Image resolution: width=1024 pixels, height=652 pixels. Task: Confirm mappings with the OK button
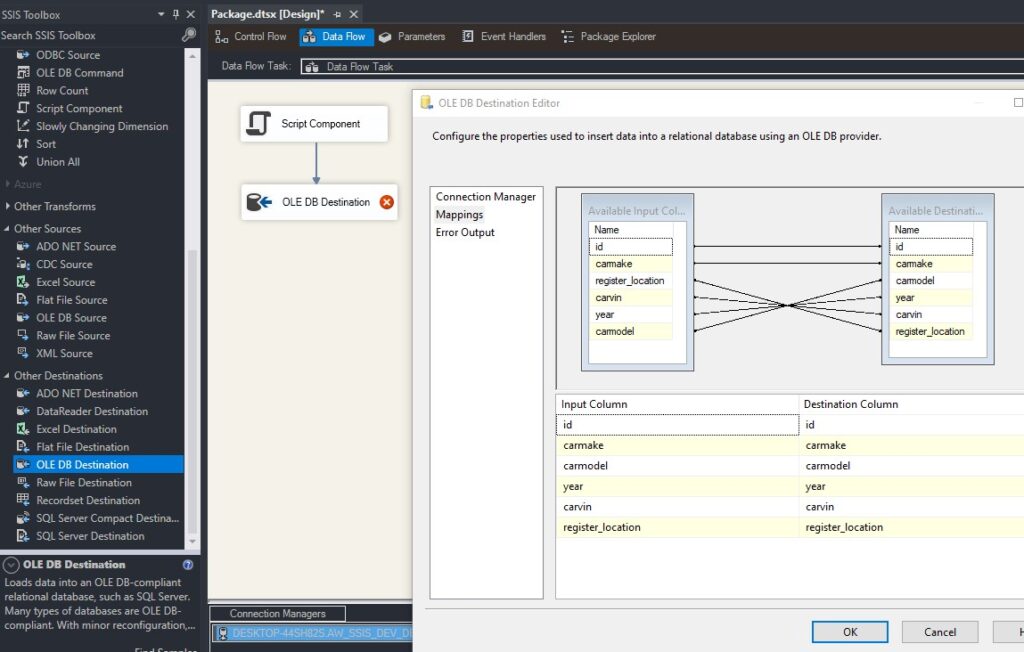point(849,631)
